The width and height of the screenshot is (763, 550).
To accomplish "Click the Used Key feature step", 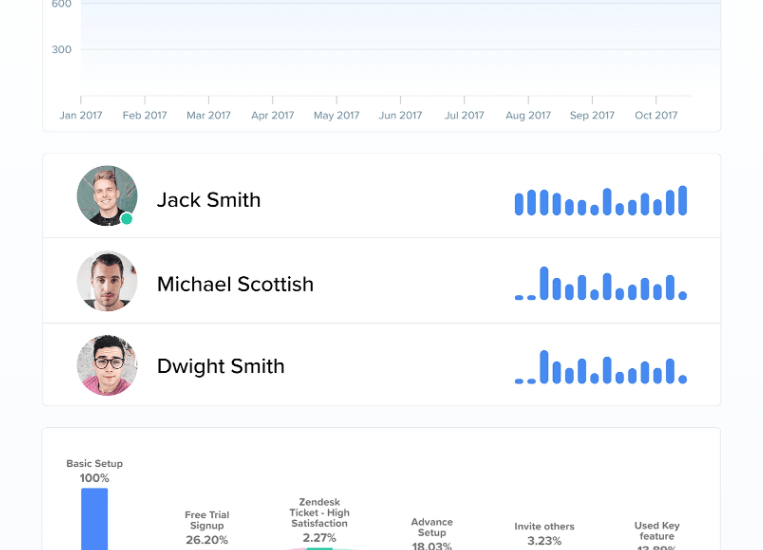I will coord(656,532).
